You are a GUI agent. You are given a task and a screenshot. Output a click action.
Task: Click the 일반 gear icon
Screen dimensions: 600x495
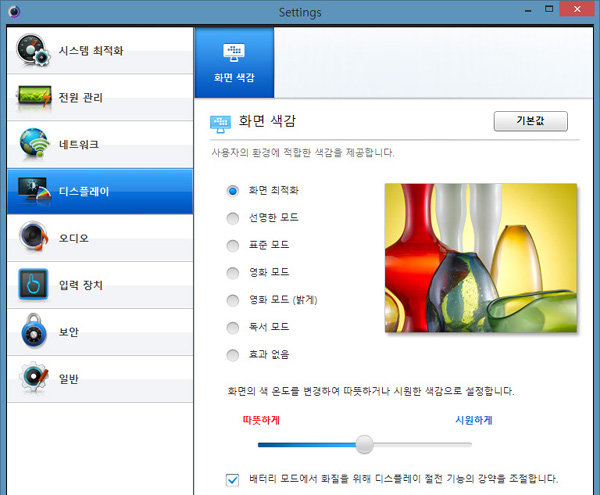coord(34,377)
